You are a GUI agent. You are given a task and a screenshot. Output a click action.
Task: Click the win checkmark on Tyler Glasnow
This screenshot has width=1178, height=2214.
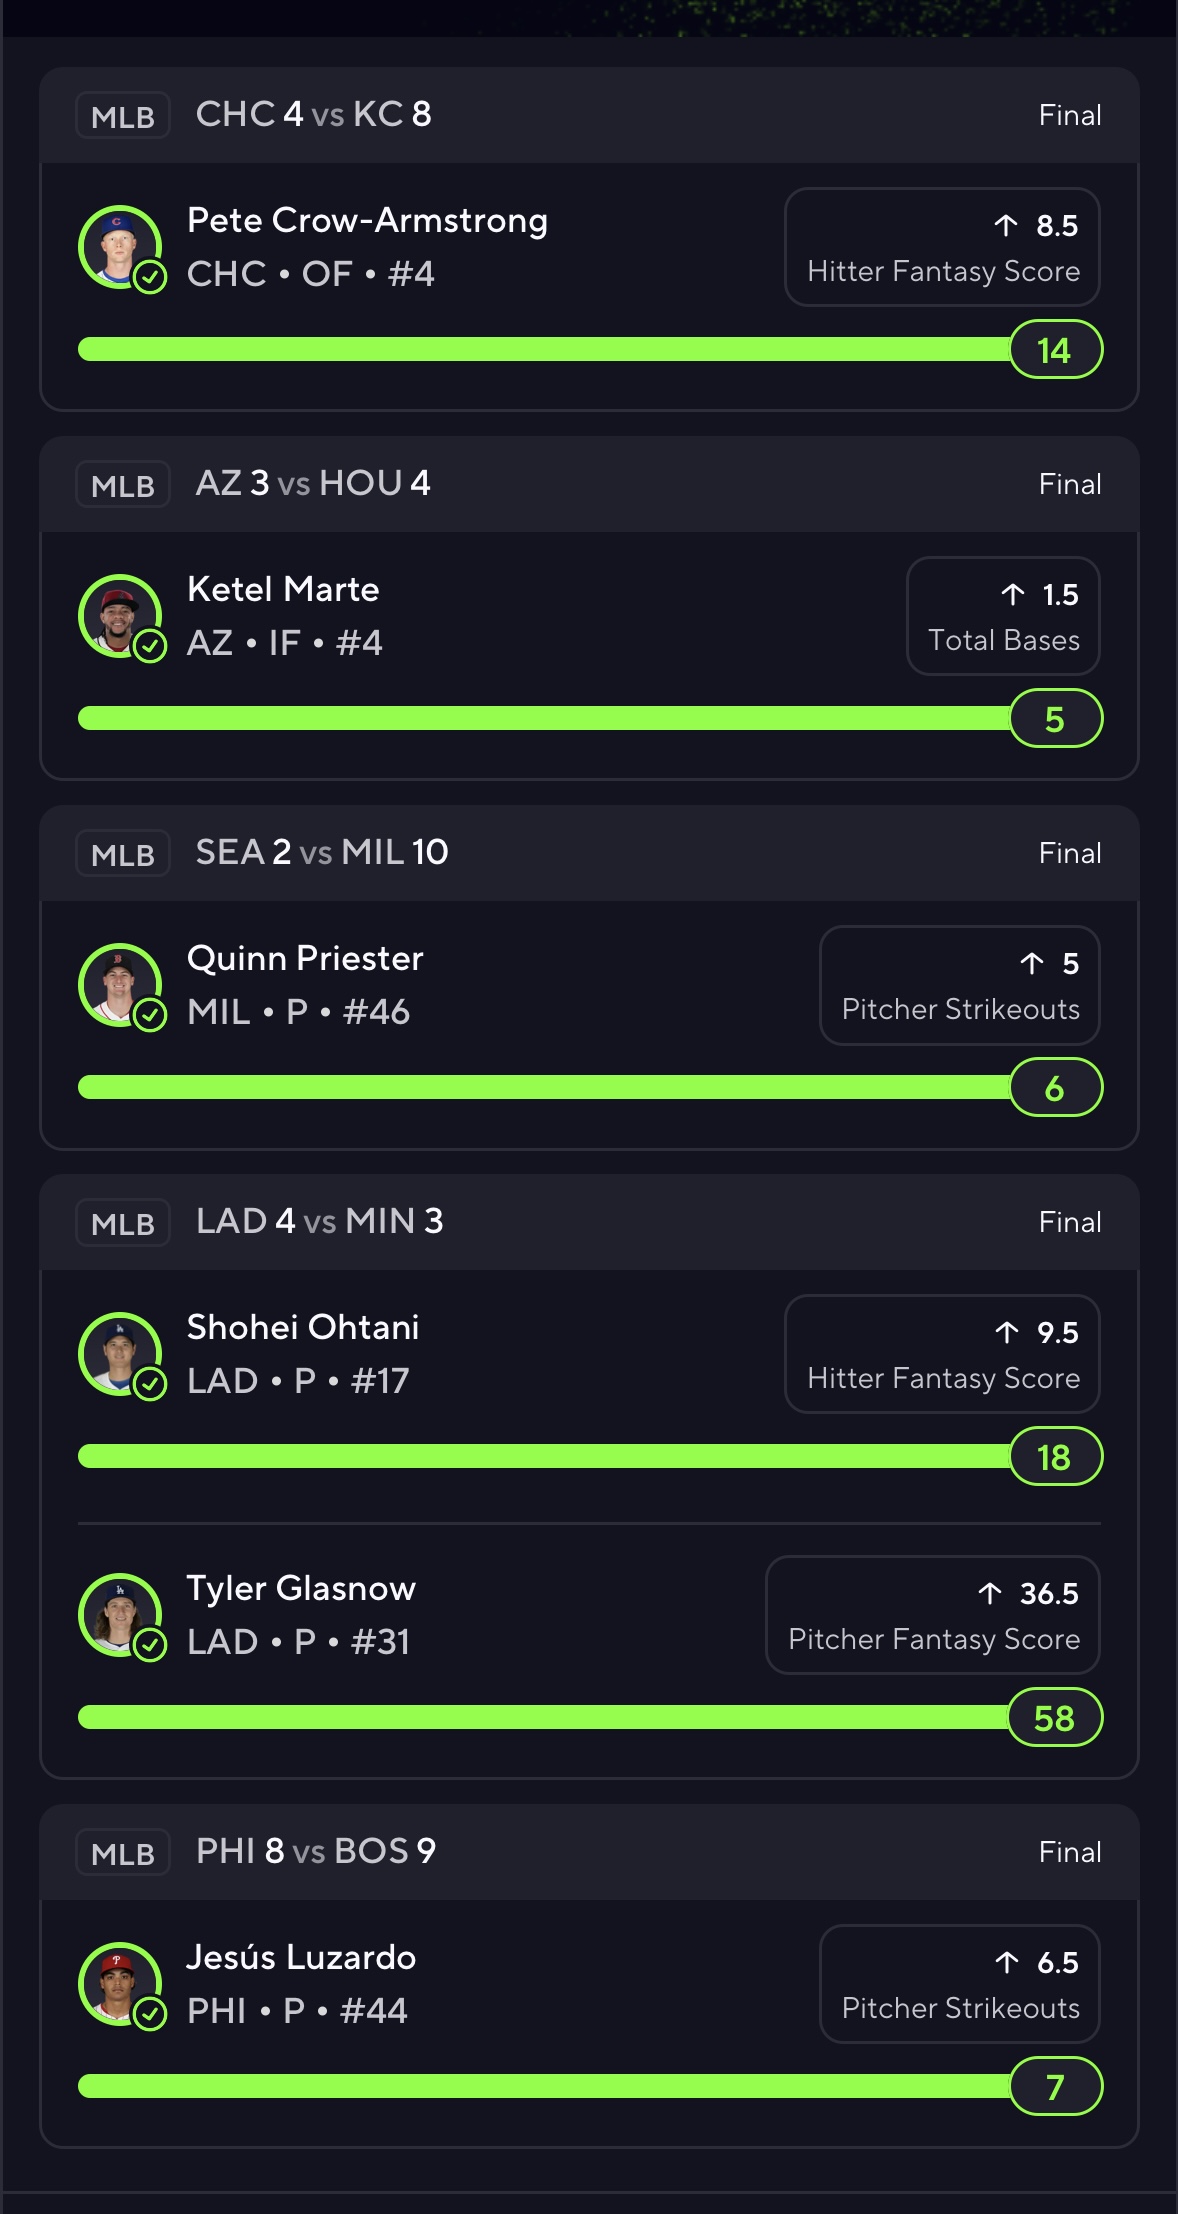[150, 1645]
